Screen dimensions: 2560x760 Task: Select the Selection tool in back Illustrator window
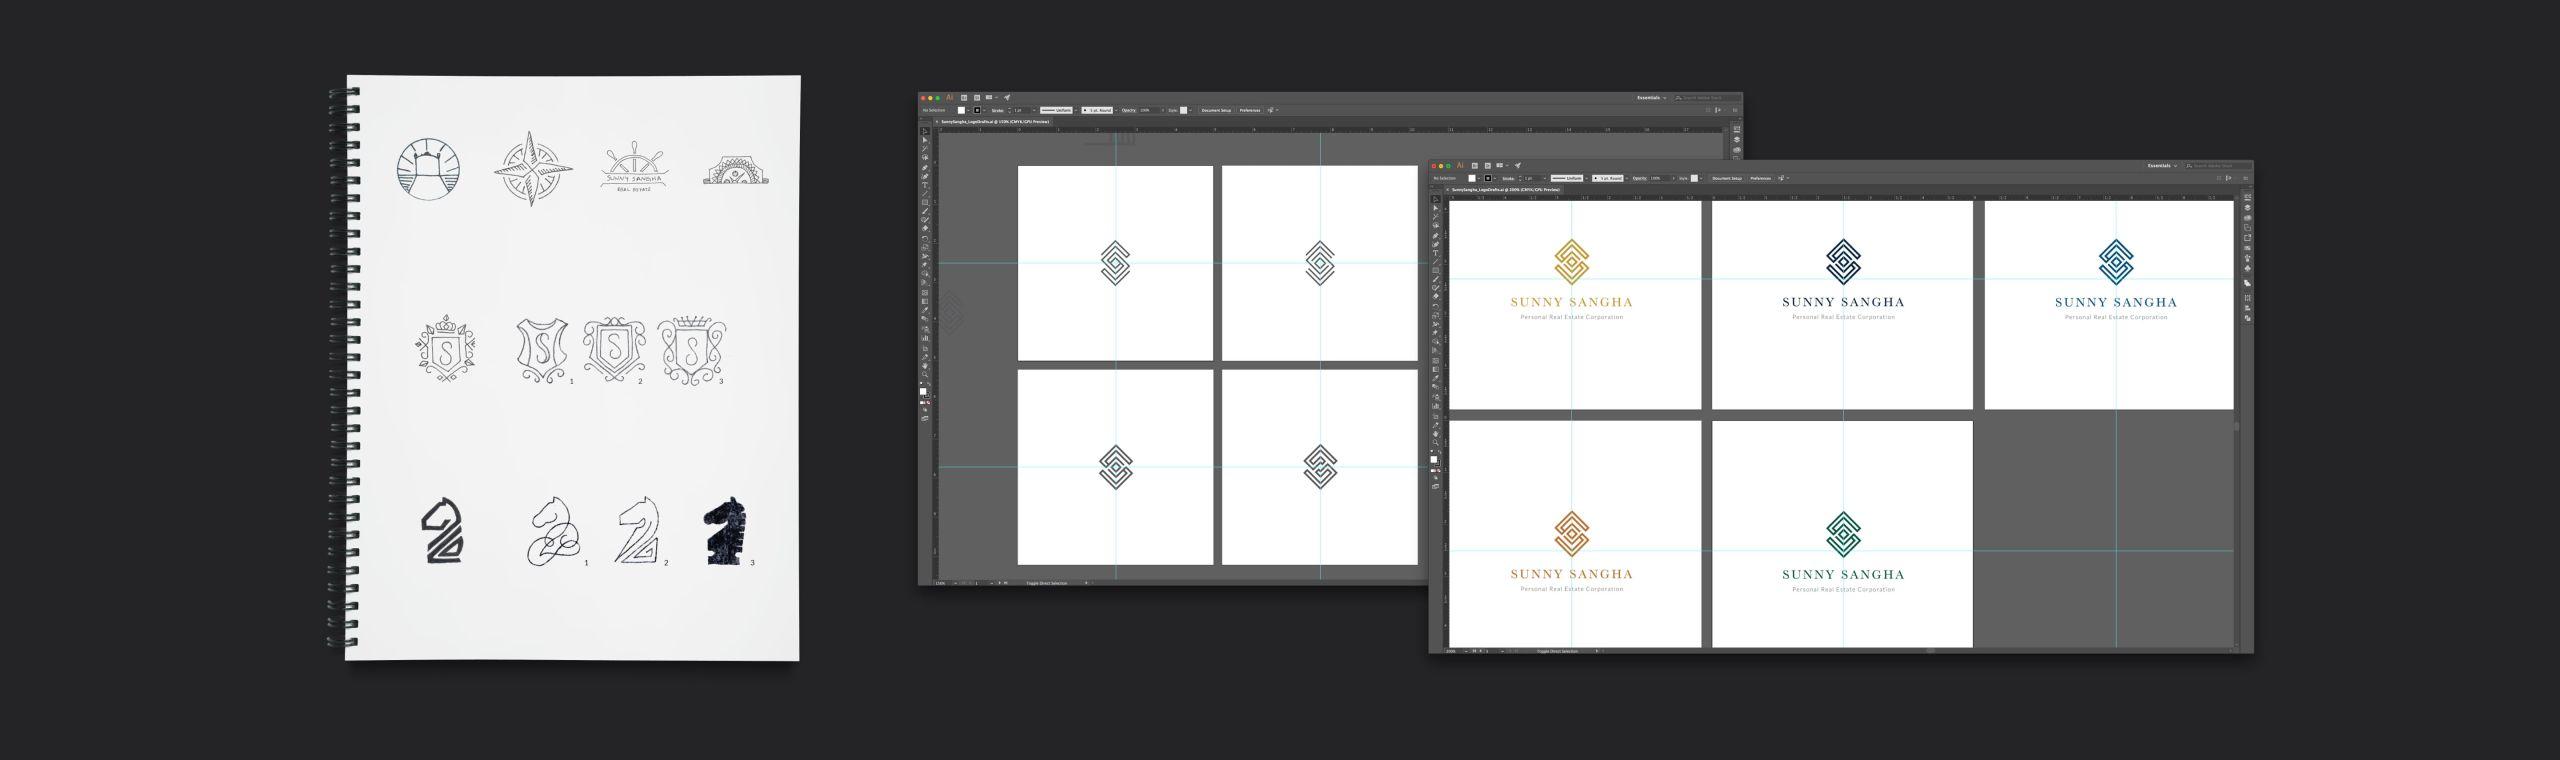926,131
